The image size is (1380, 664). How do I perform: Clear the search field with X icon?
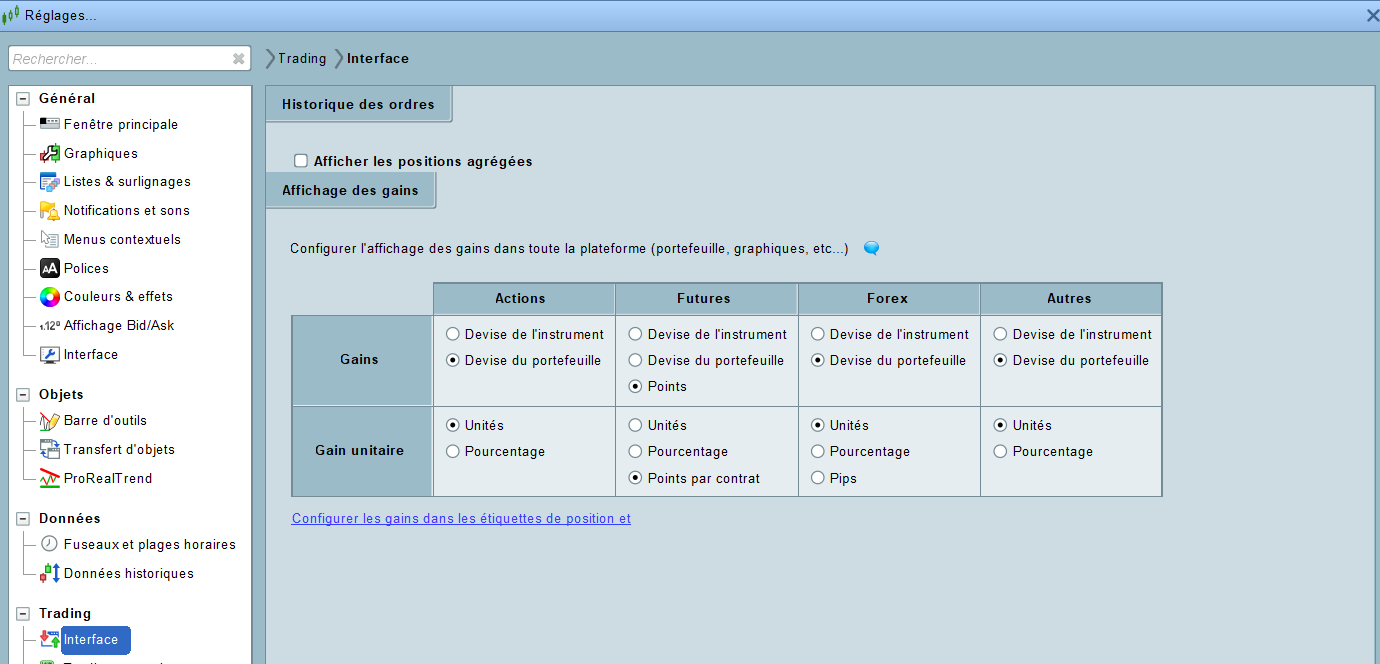pos(238,59)
